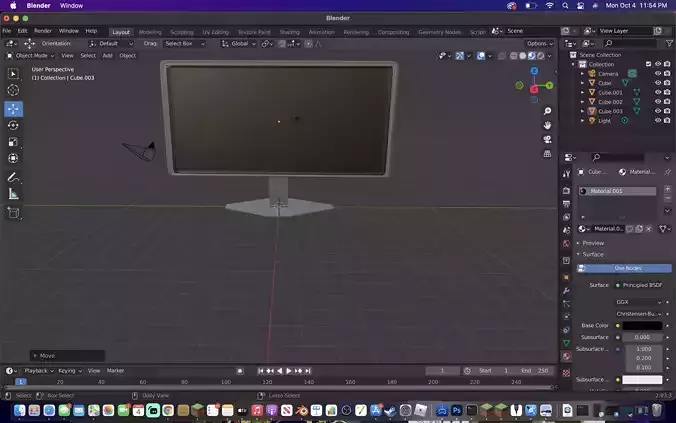Image resolution: width=676 pixels, height=423 pixels.
Task: Toggle viewport overlays
Action: [480, 56]
